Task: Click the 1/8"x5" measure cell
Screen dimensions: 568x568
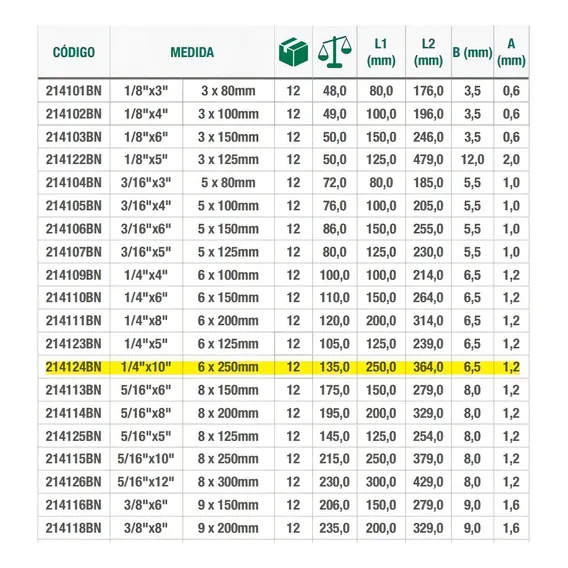Action: point(146,159)
